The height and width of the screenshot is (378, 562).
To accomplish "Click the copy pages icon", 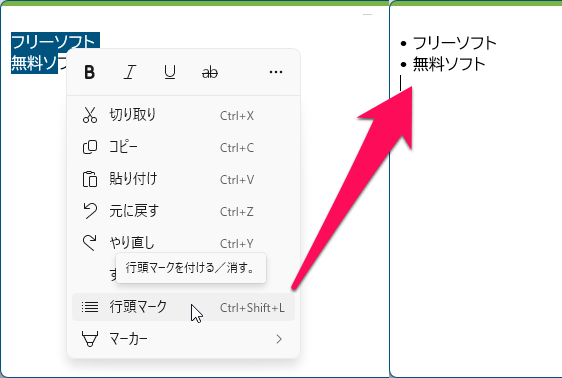I will (90, 147).
